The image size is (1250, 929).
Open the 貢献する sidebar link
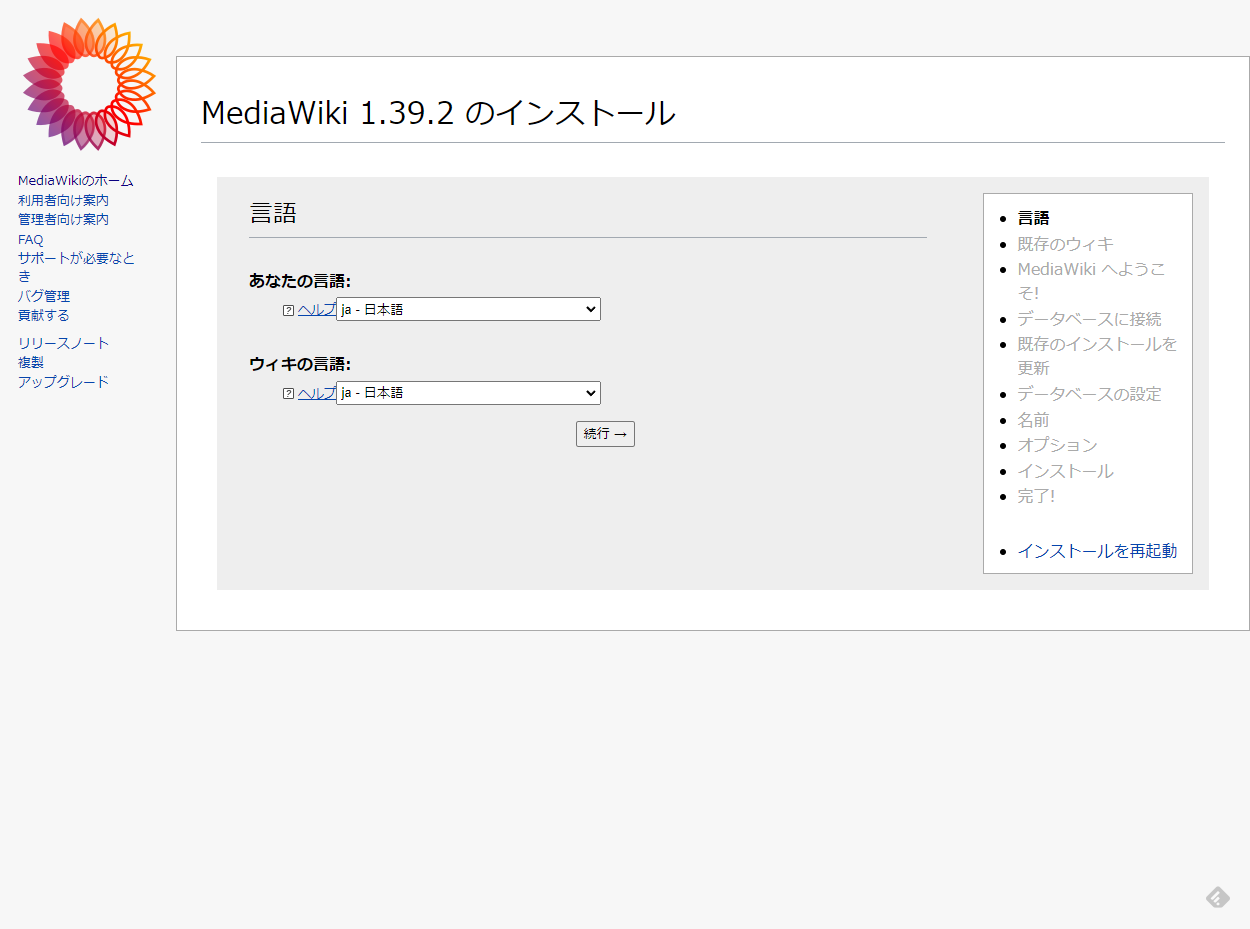click(42, 315)
